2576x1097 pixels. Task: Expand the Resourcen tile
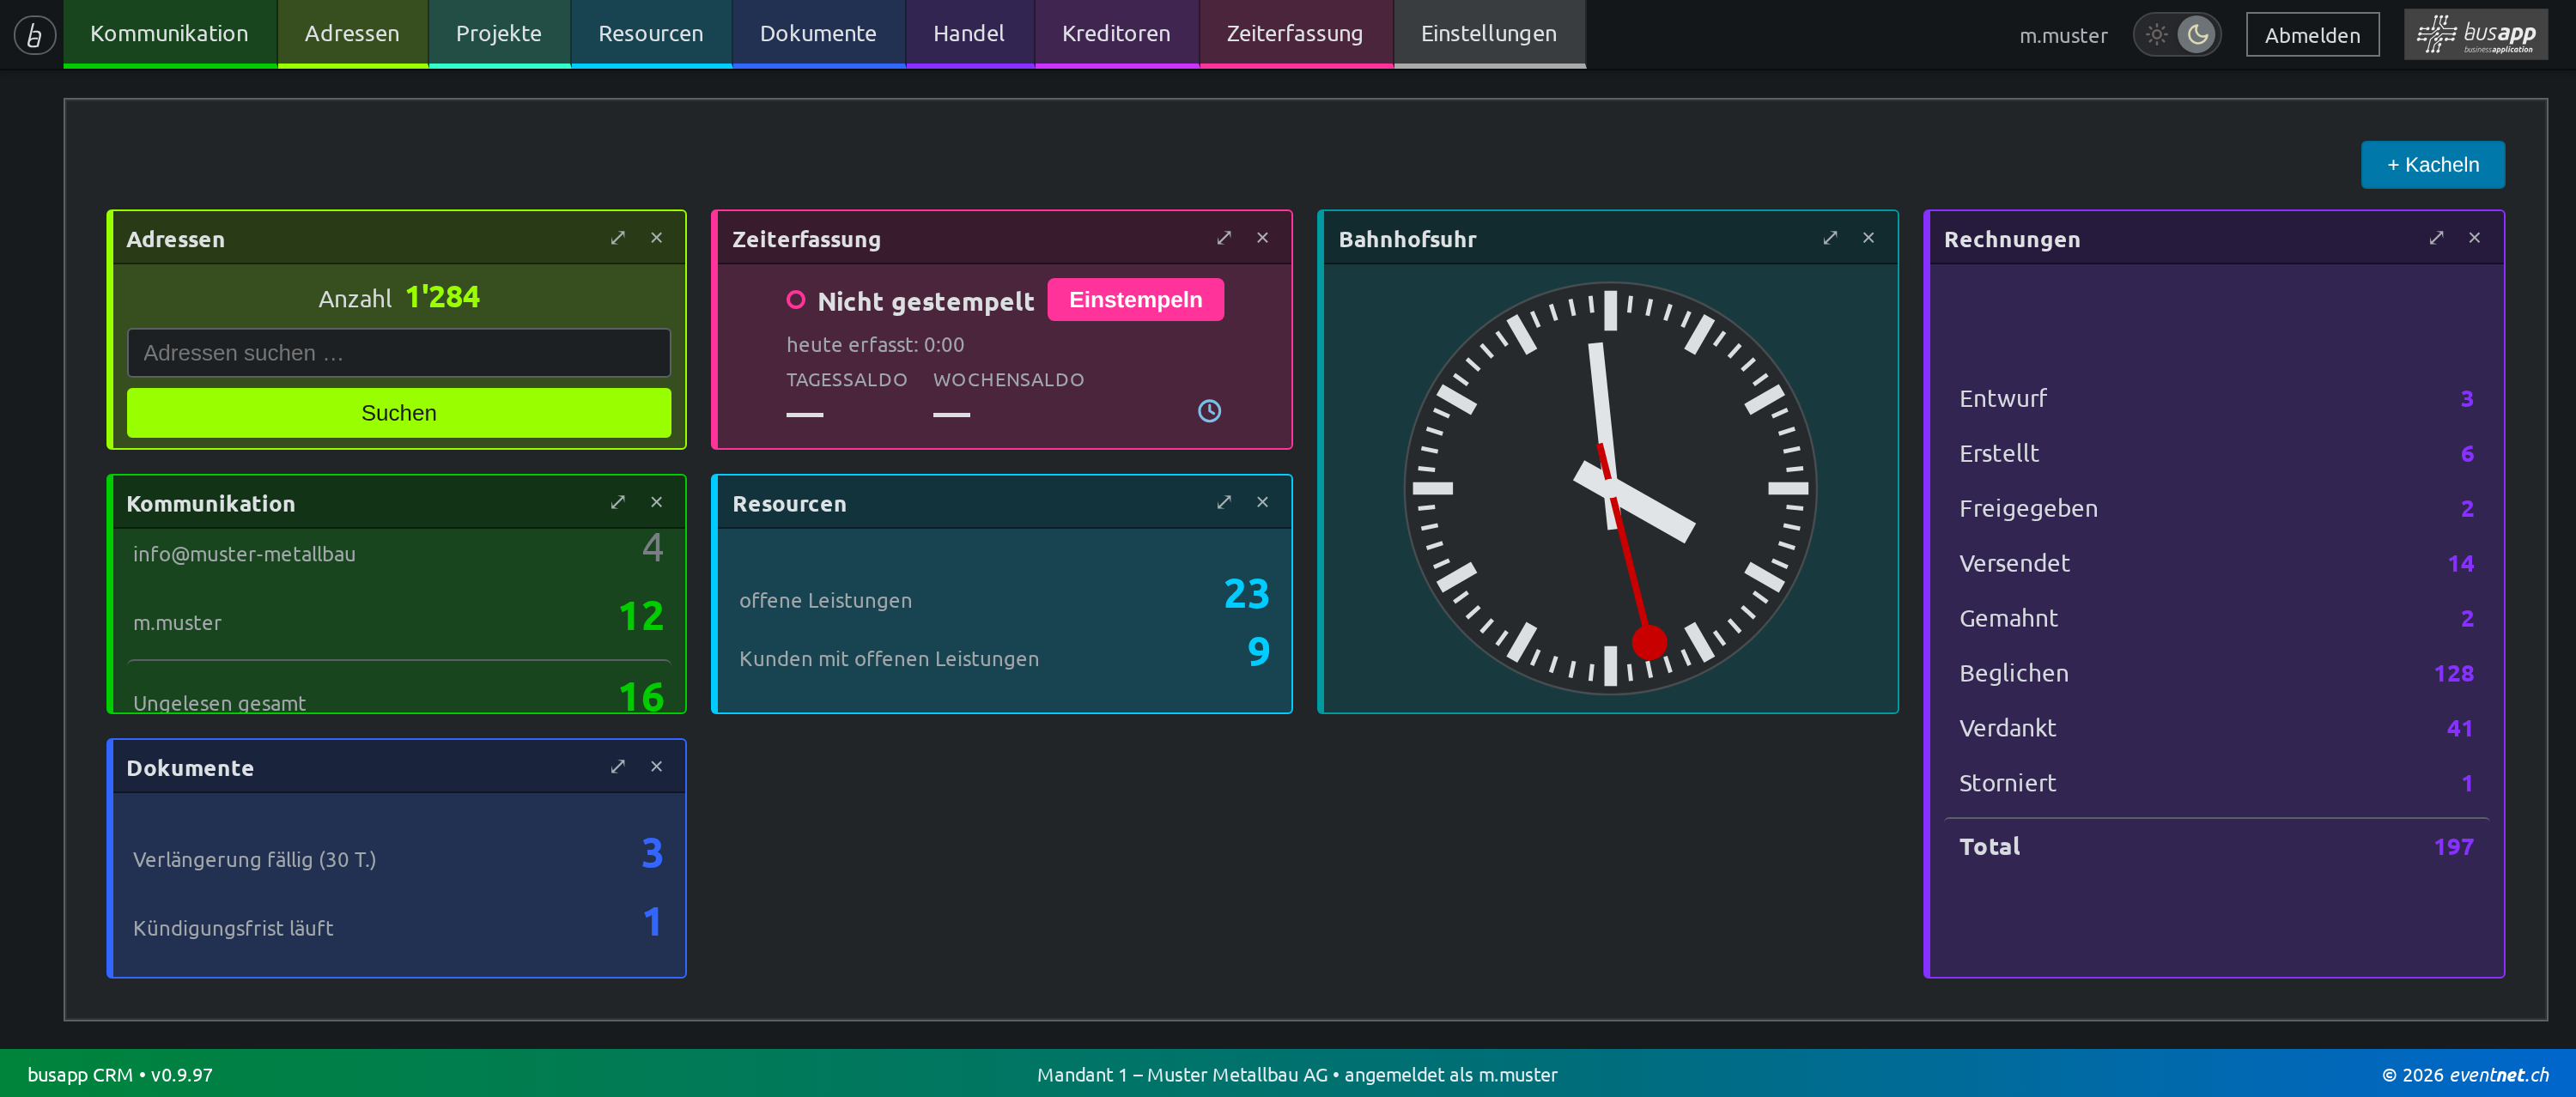pyautogui.click(x=1224, y=502)
